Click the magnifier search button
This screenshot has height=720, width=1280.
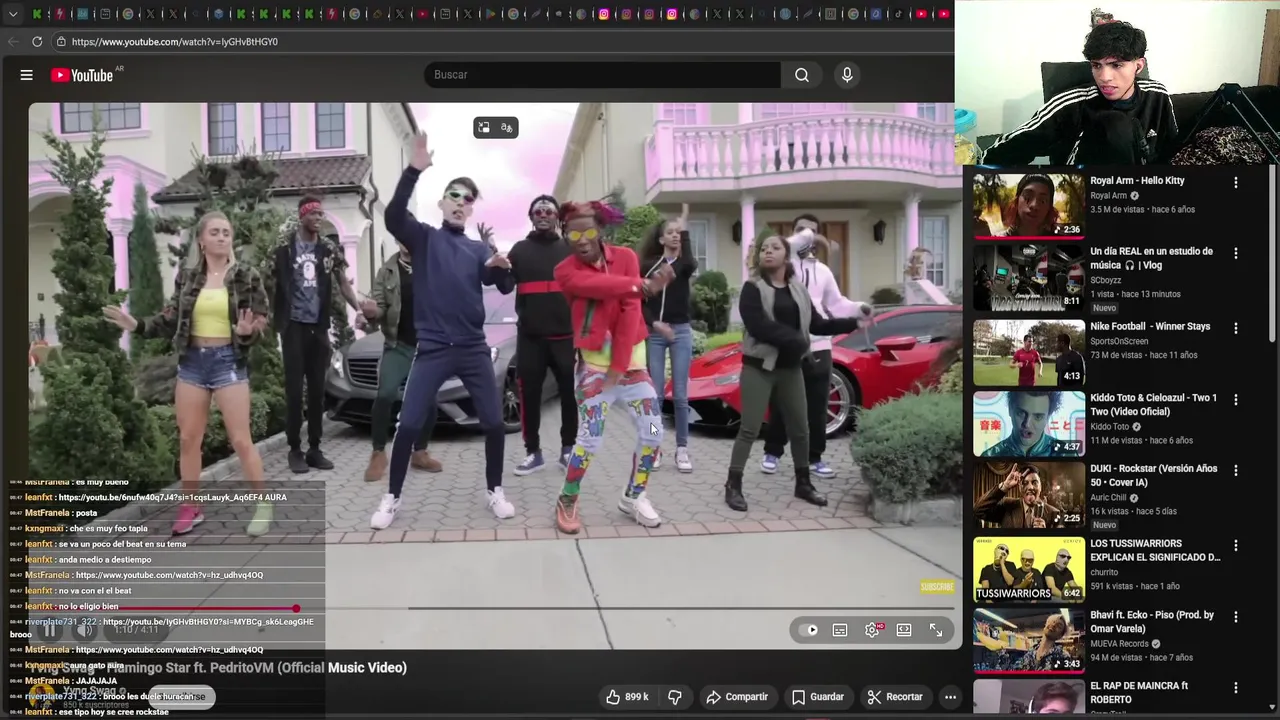point(802,75)
